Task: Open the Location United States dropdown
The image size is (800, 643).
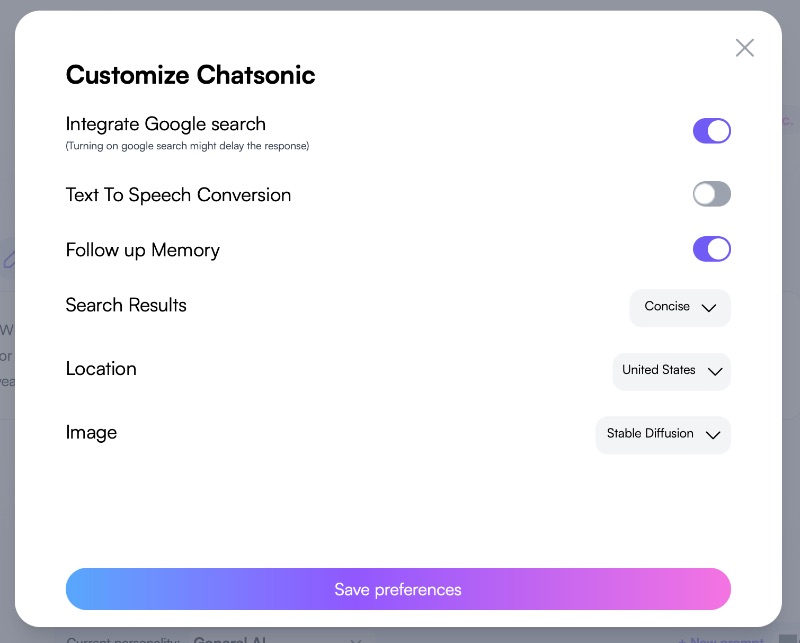Action: tap(671, 372)
